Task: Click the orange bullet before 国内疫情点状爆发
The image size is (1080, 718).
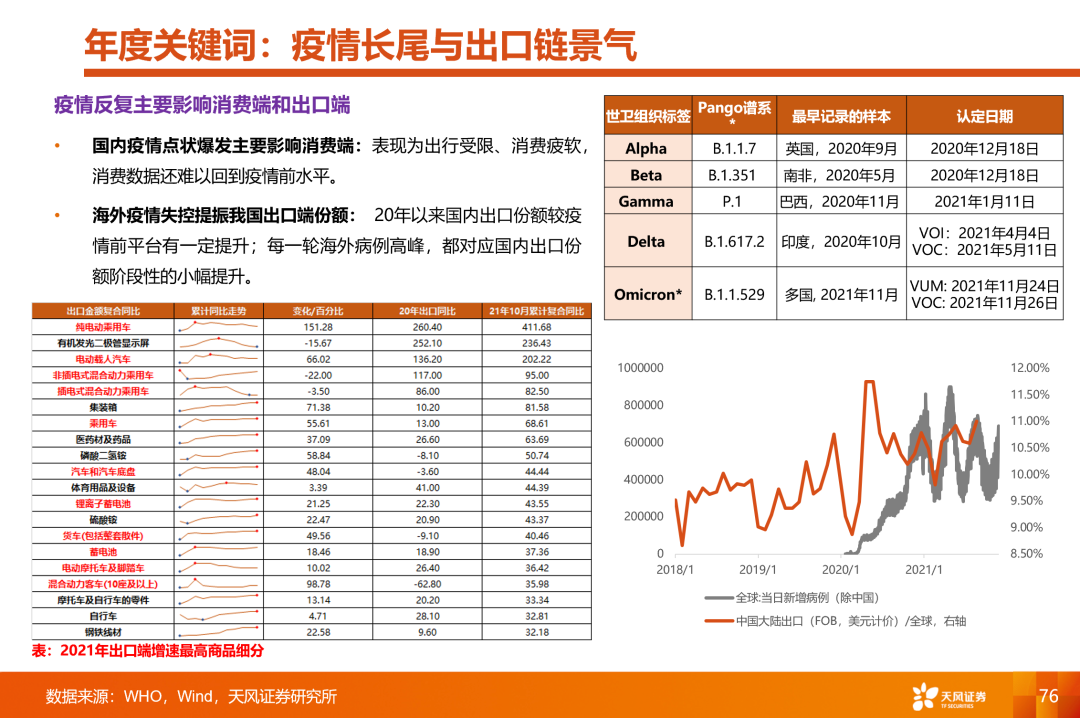Action: tap(58, 146)
